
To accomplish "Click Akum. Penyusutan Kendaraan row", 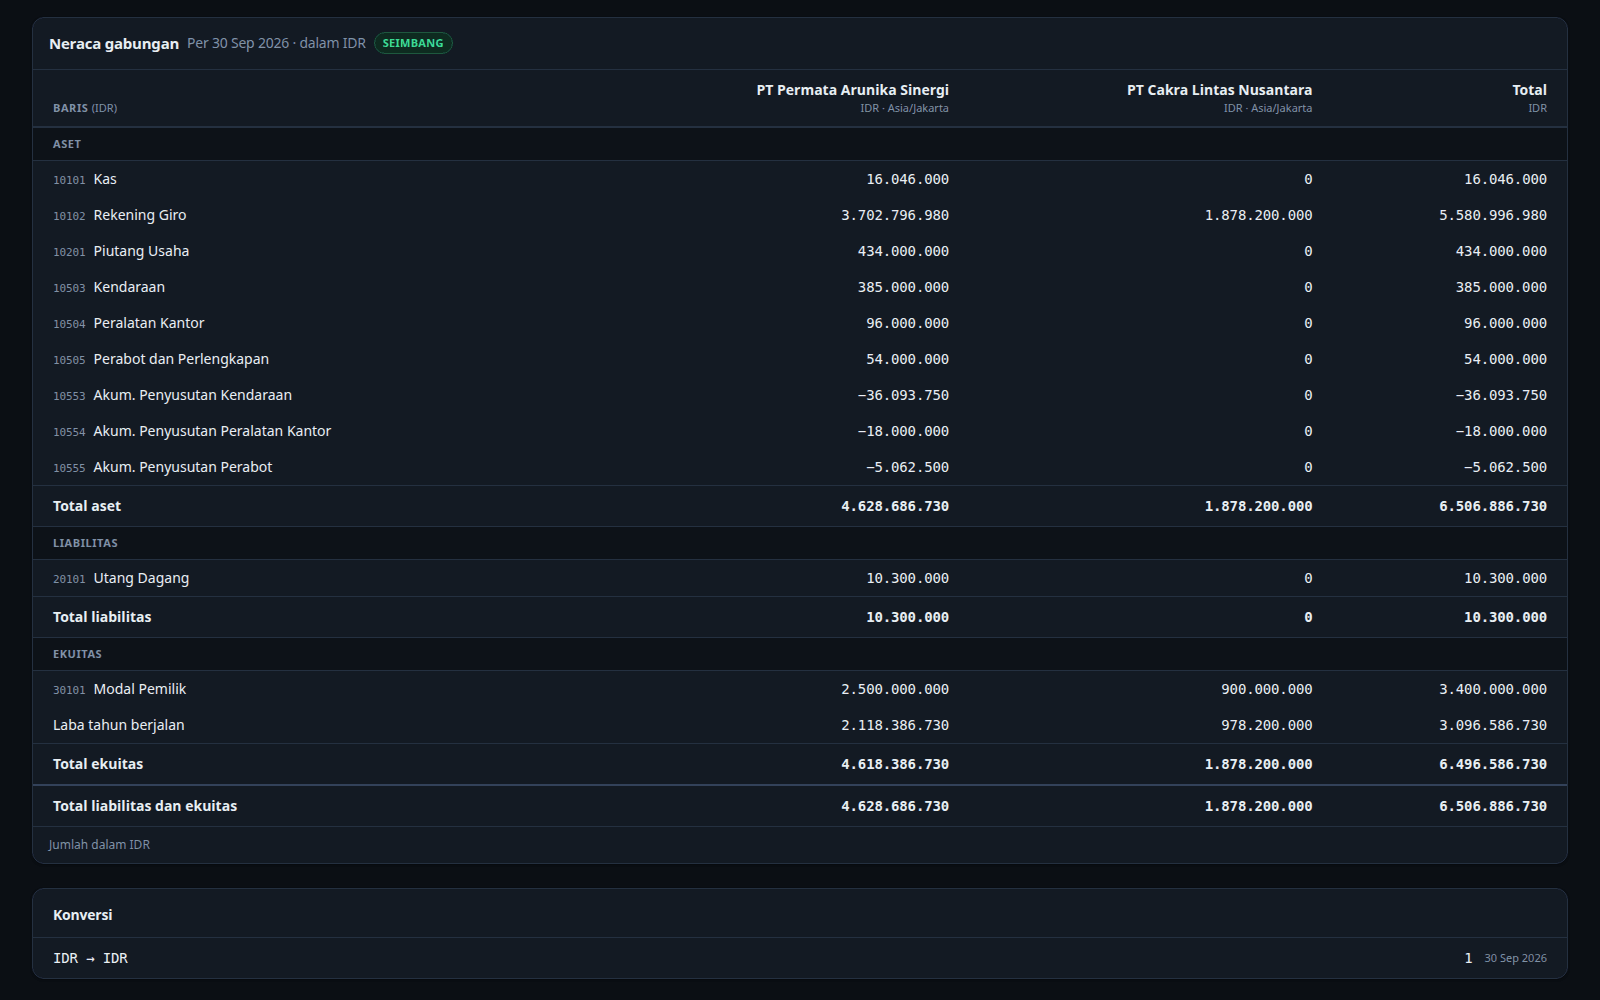I will point(800,395).
